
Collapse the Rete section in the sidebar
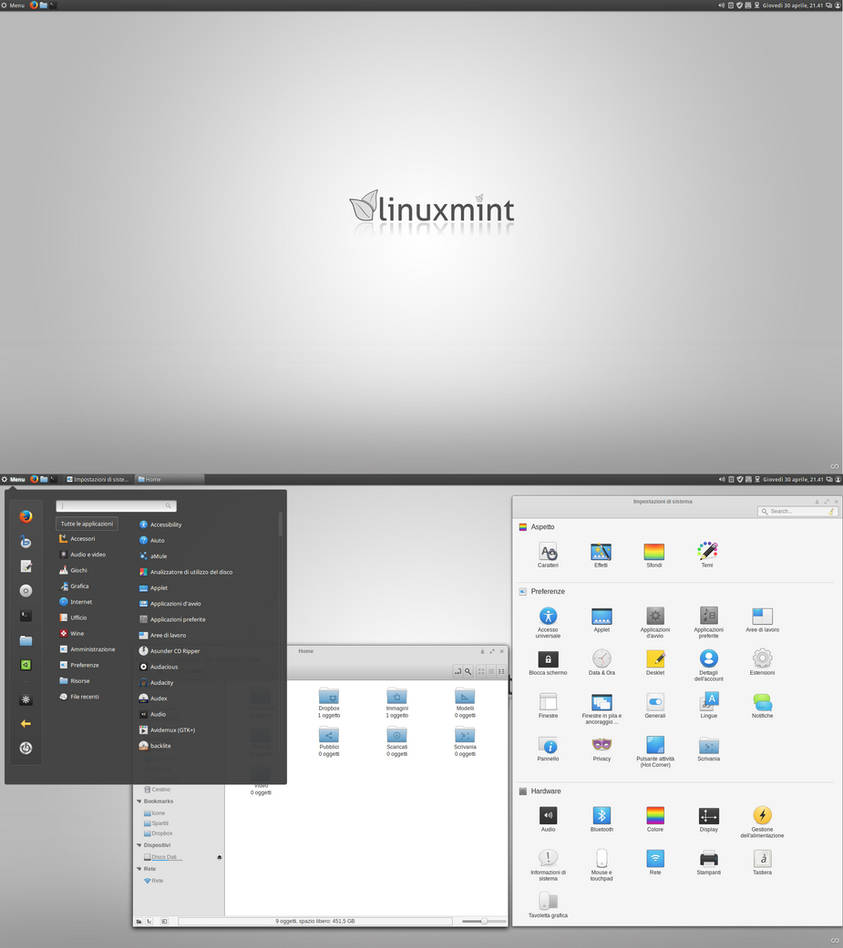(140, 868)
